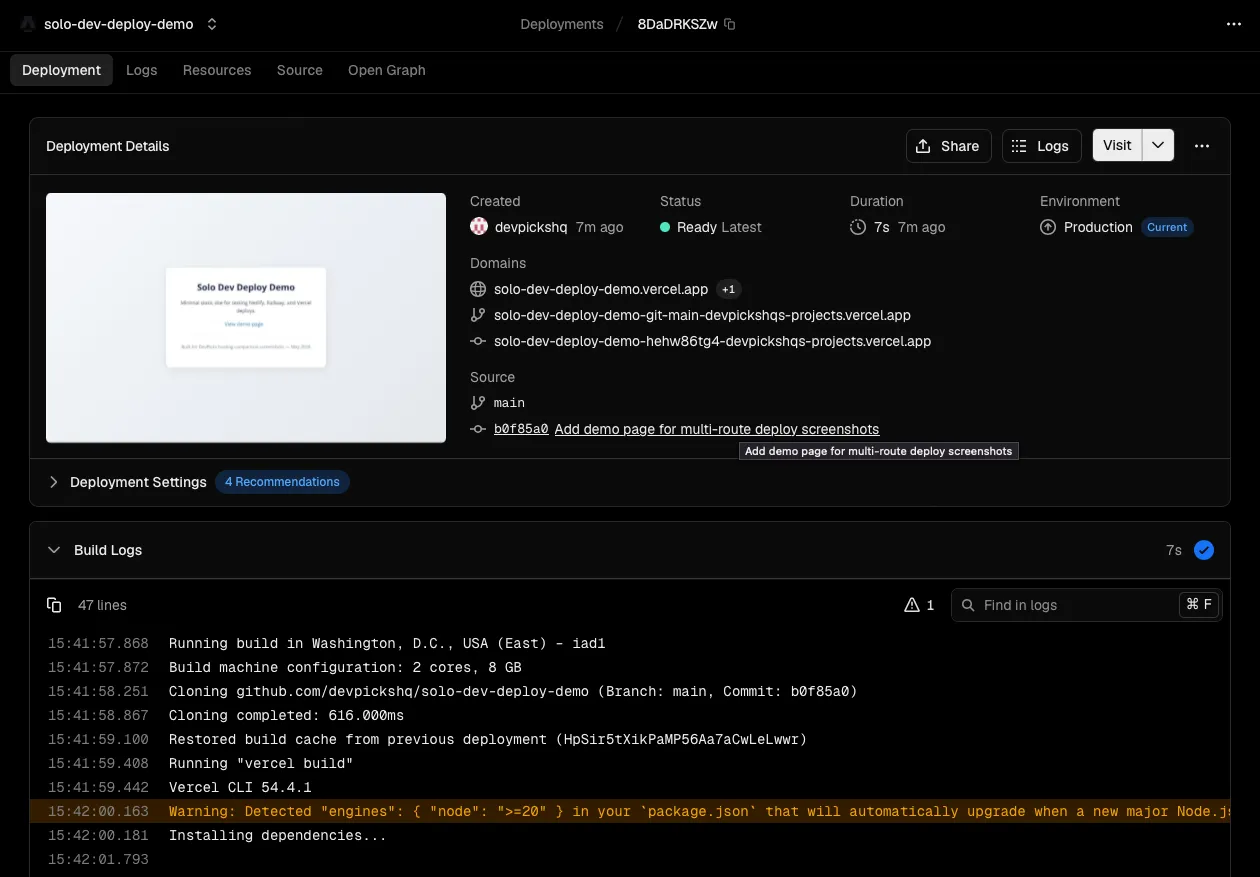Open the deployment preview thumbnail

point(246,317)
